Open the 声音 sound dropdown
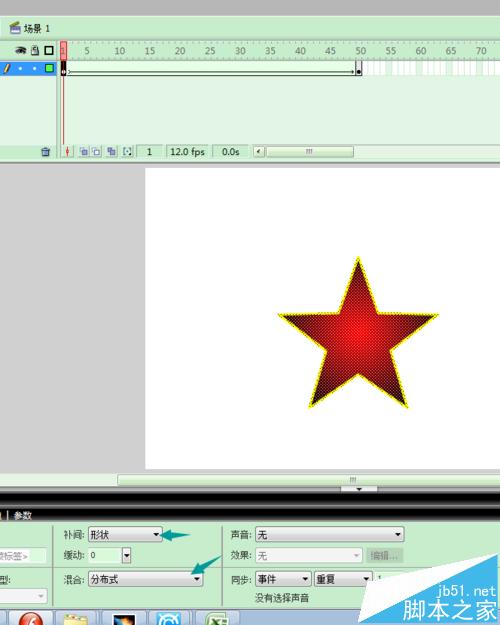Image resolution: width=500 pixels, height=625 pixels. point(330,535)
